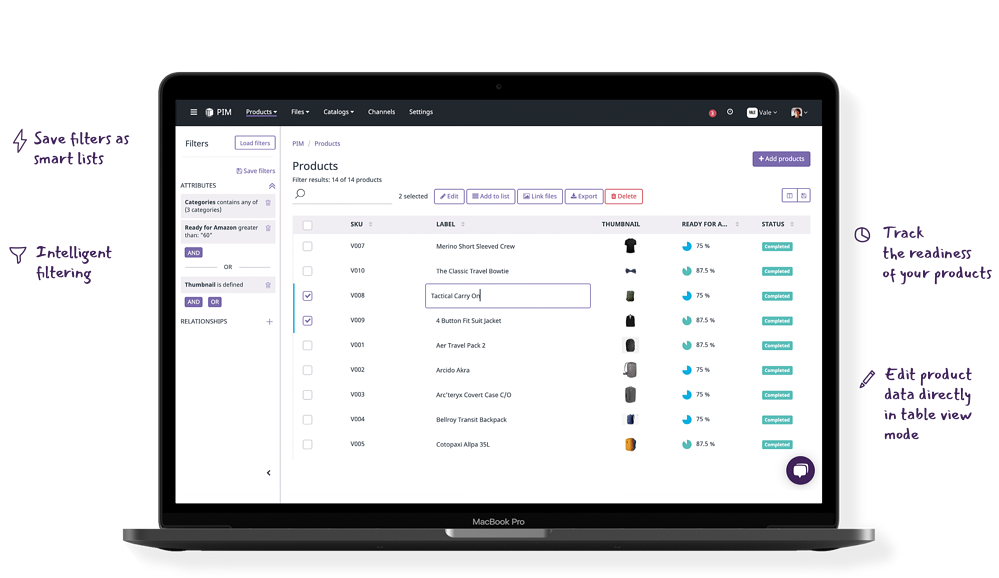Image resolution: width=999 pixels, height=578 pixels.
Task: Click the save view icon beside columns
Action: 804,196
